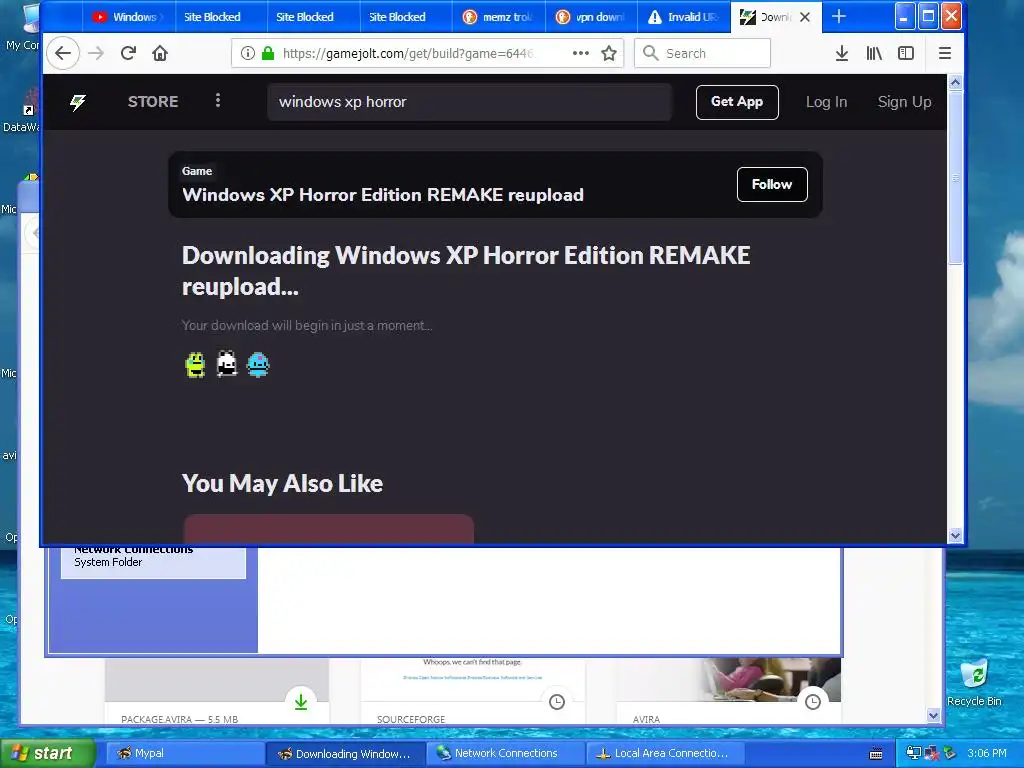Viewport: 1024px width, 768px height.
Task: Click scroll up arrow of page scrollbar
Action: [x=955, y=82]
